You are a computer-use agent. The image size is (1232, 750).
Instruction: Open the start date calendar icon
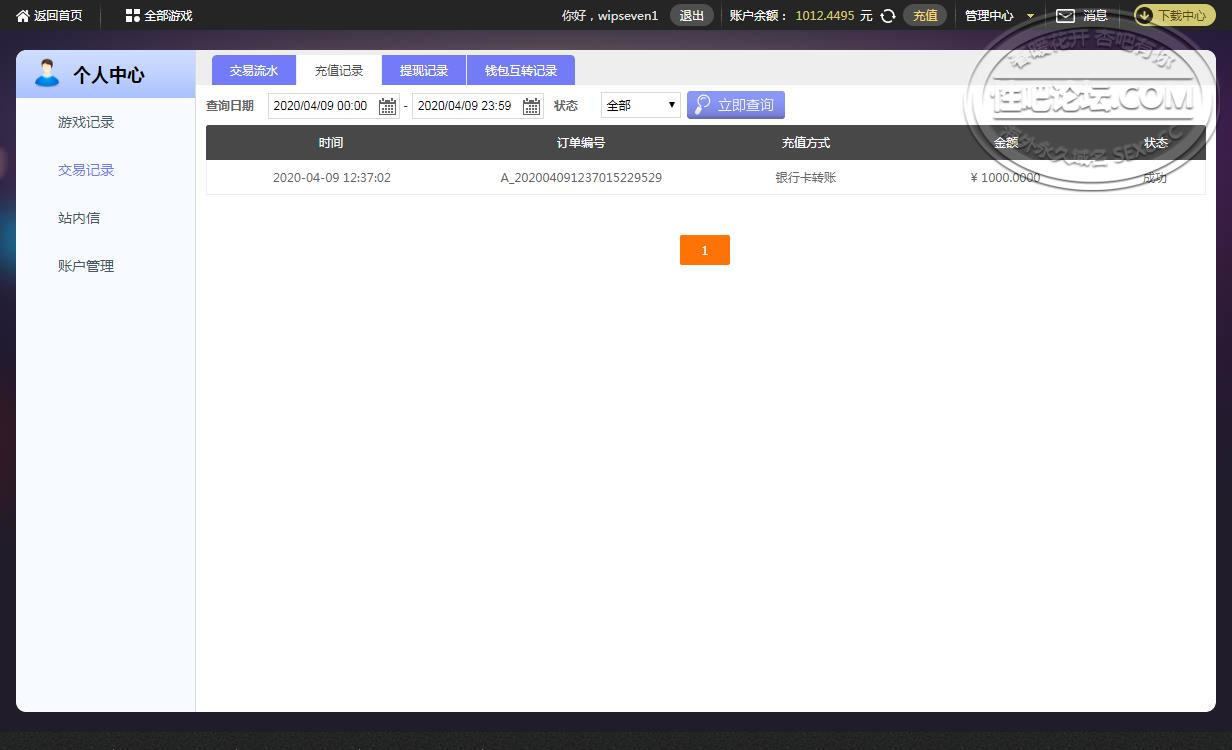[388, 106]
